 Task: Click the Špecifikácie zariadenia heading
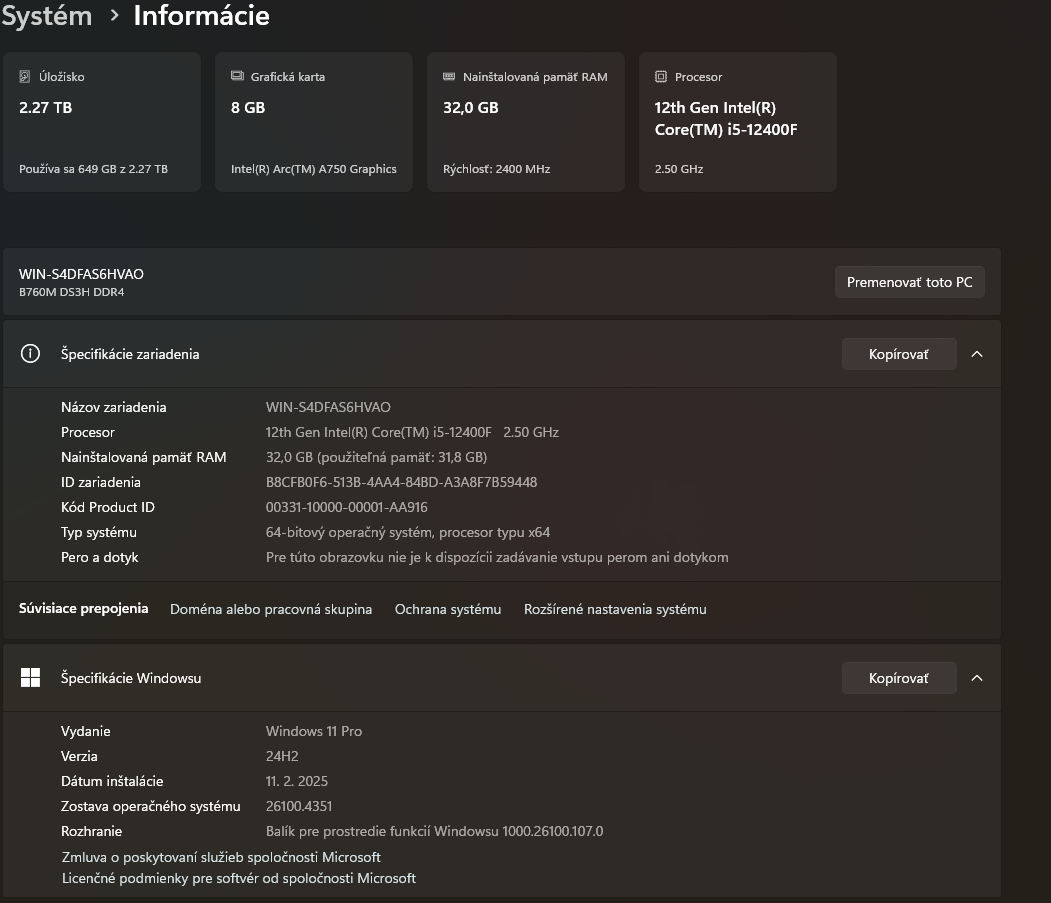(130, 354)
